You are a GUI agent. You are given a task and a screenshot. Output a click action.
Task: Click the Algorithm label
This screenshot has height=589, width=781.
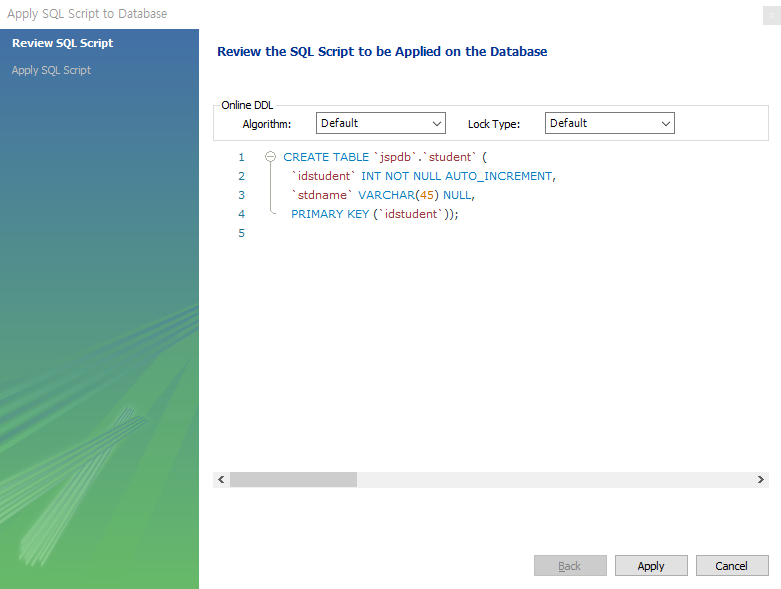[267, 124]
